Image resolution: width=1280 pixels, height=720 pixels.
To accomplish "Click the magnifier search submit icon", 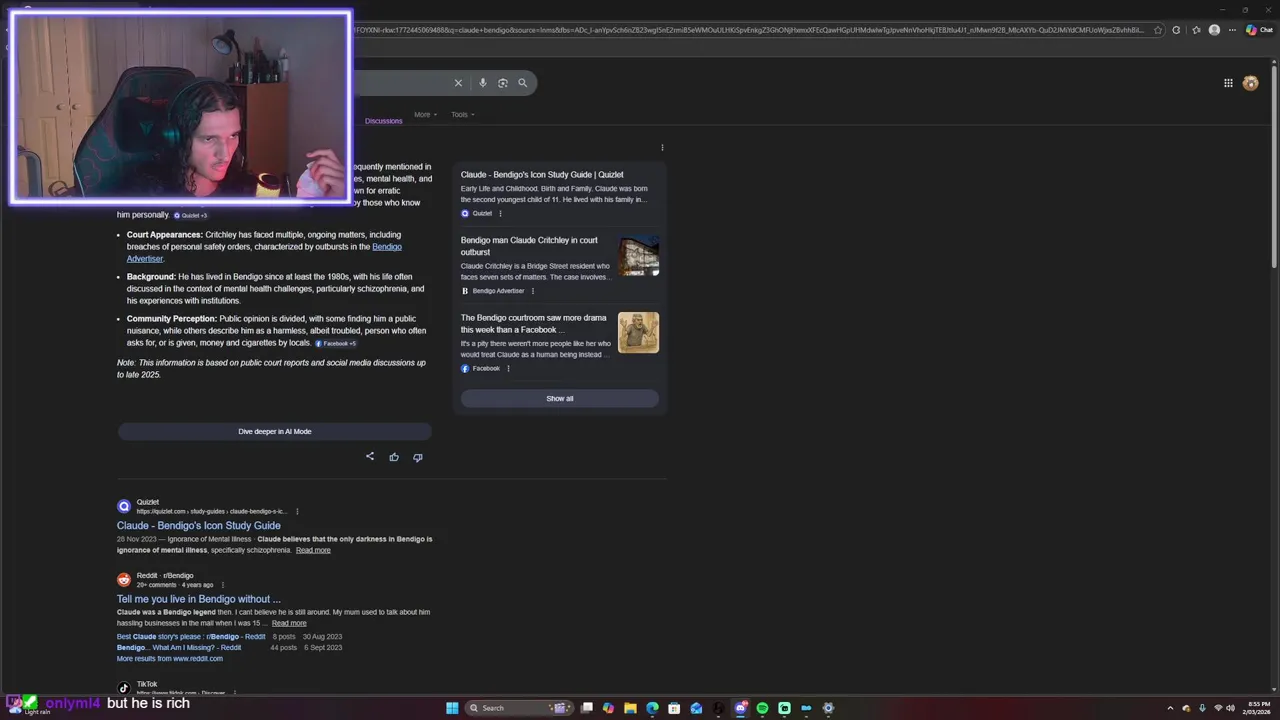I will pyautogui.click(x=522, y=83).
